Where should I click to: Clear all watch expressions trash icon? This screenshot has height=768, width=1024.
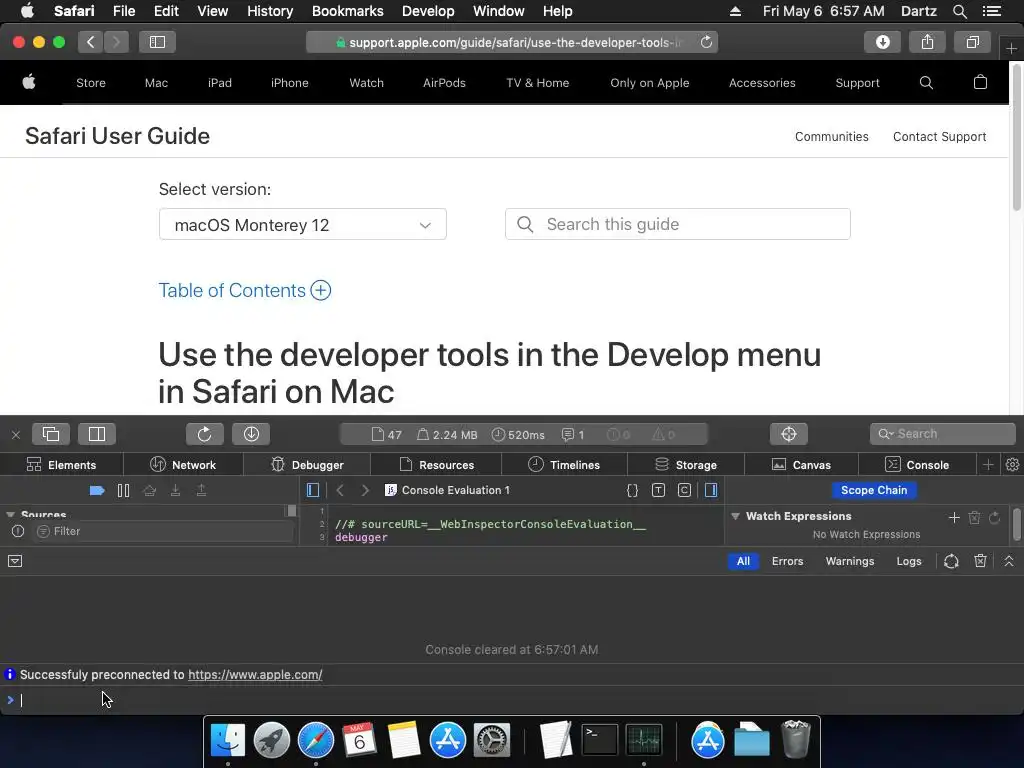[974, 517]
